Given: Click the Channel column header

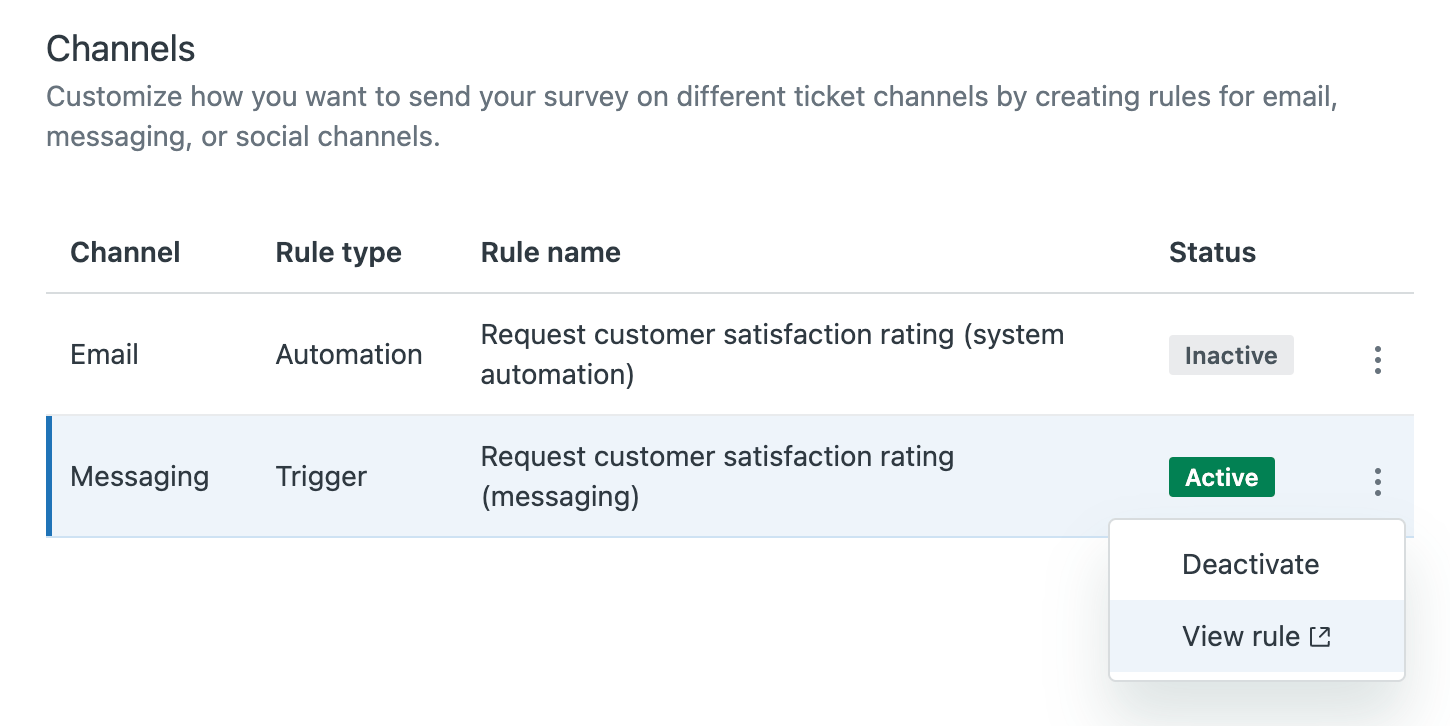Looking at the screenshot, I should click(x=125, y=252).
